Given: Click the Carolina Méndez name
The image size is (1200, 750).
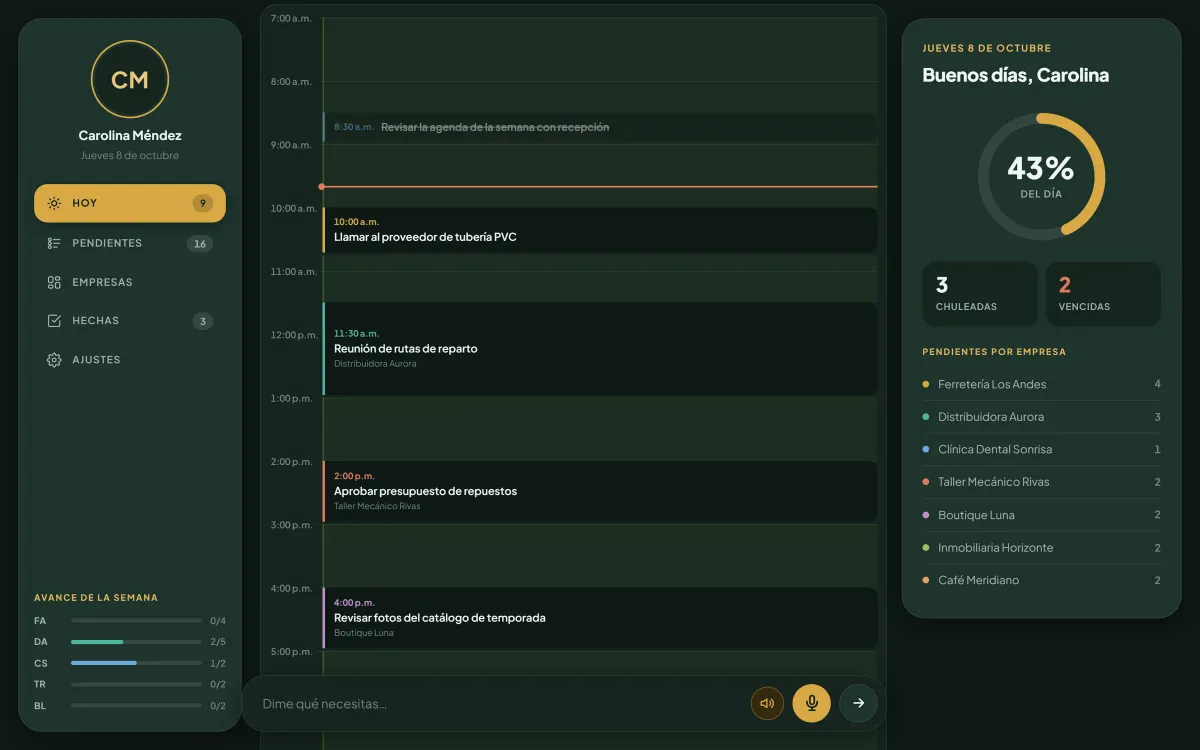Looking at the screenshot, I should click(x=130, y=135).
